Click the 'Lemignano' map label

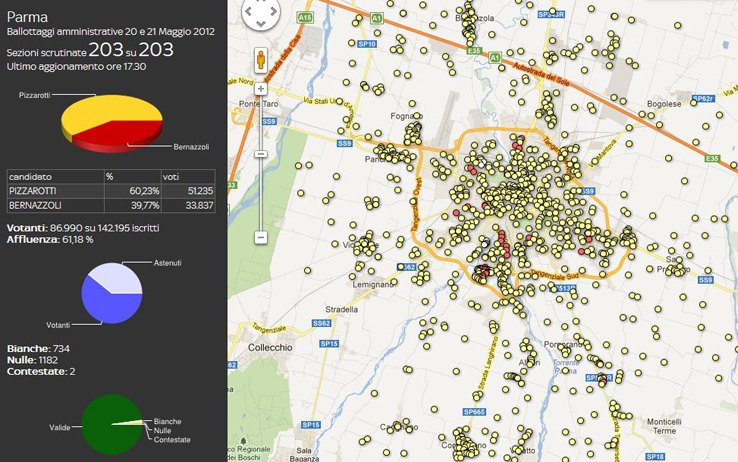click(373, 285)
